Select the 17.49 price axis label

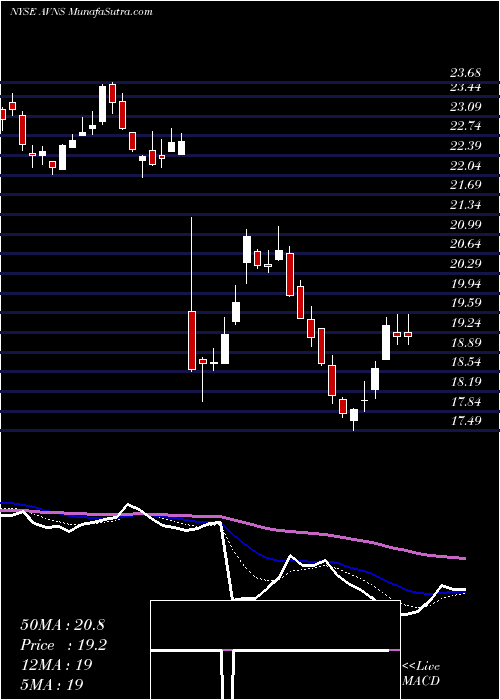click(466, 421)
